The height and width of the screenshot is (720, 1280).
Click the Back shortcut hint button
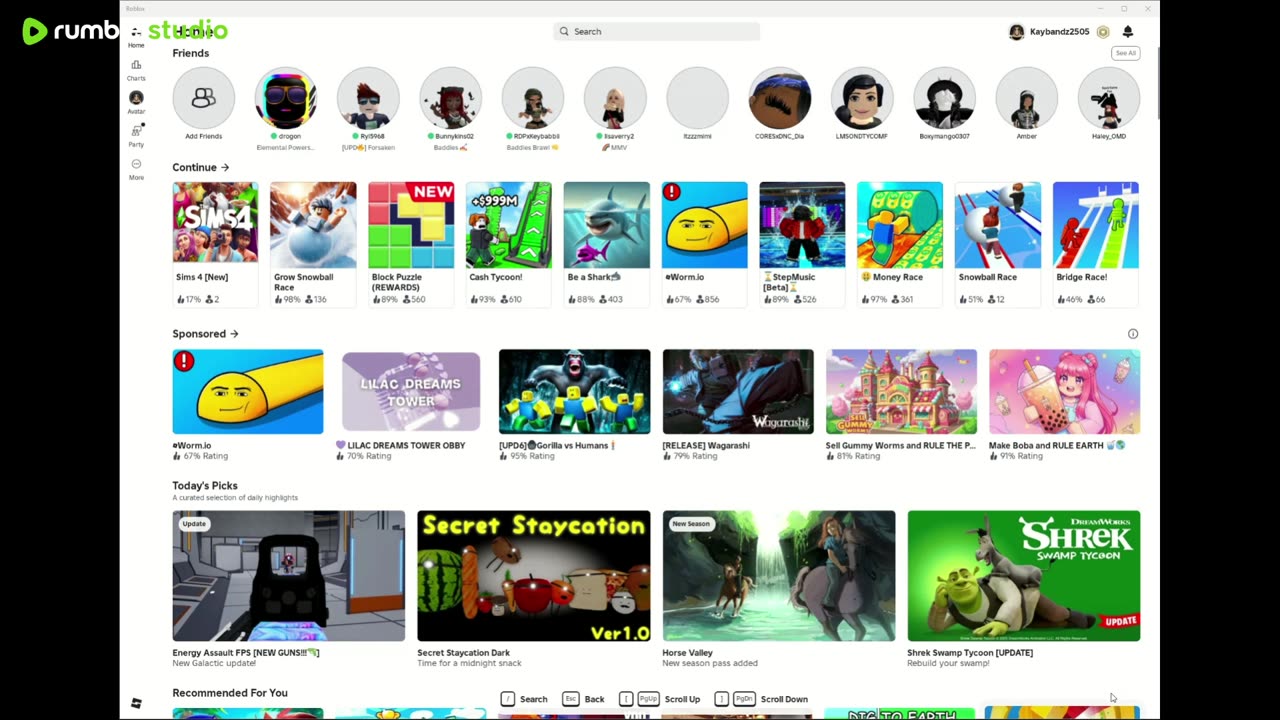coord(584,699)
